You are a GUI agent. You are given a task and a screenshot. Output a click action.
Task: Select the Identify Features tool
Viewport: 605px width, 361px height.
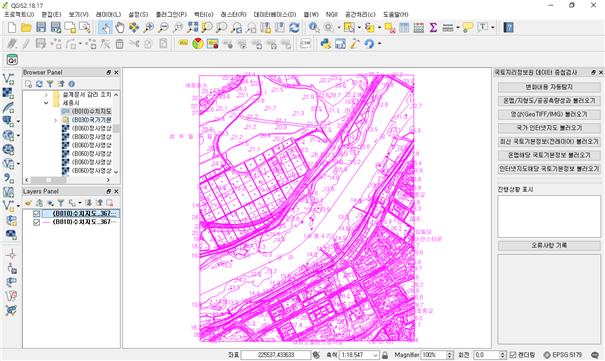(x=314, y=27)
